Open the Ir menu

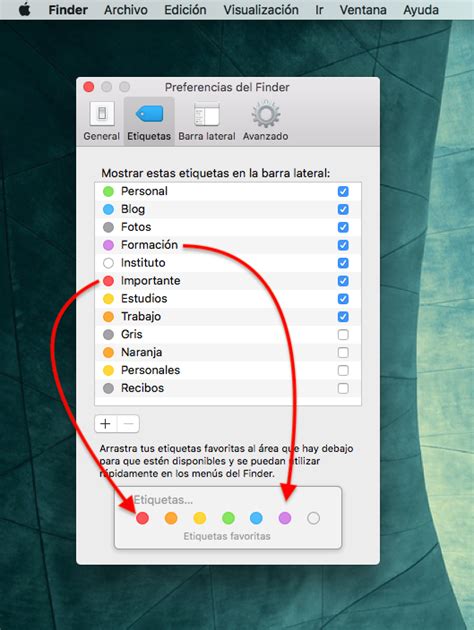click(319, 10)
